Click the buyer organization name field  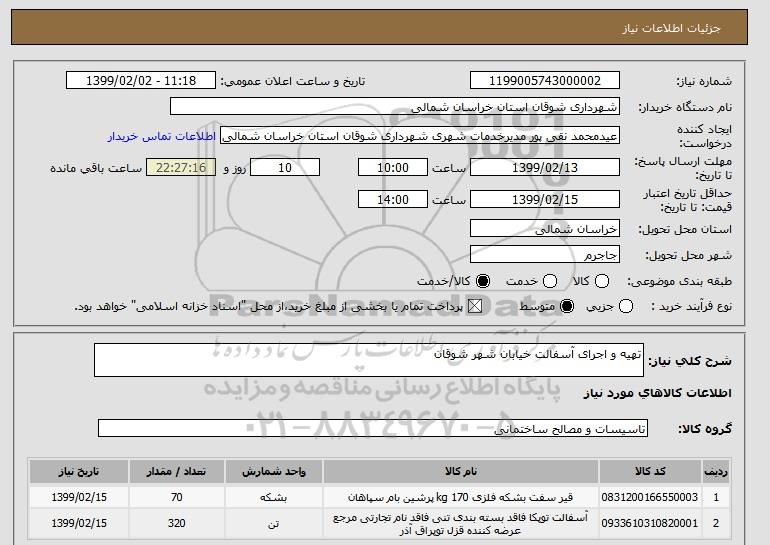coord(395,107)
